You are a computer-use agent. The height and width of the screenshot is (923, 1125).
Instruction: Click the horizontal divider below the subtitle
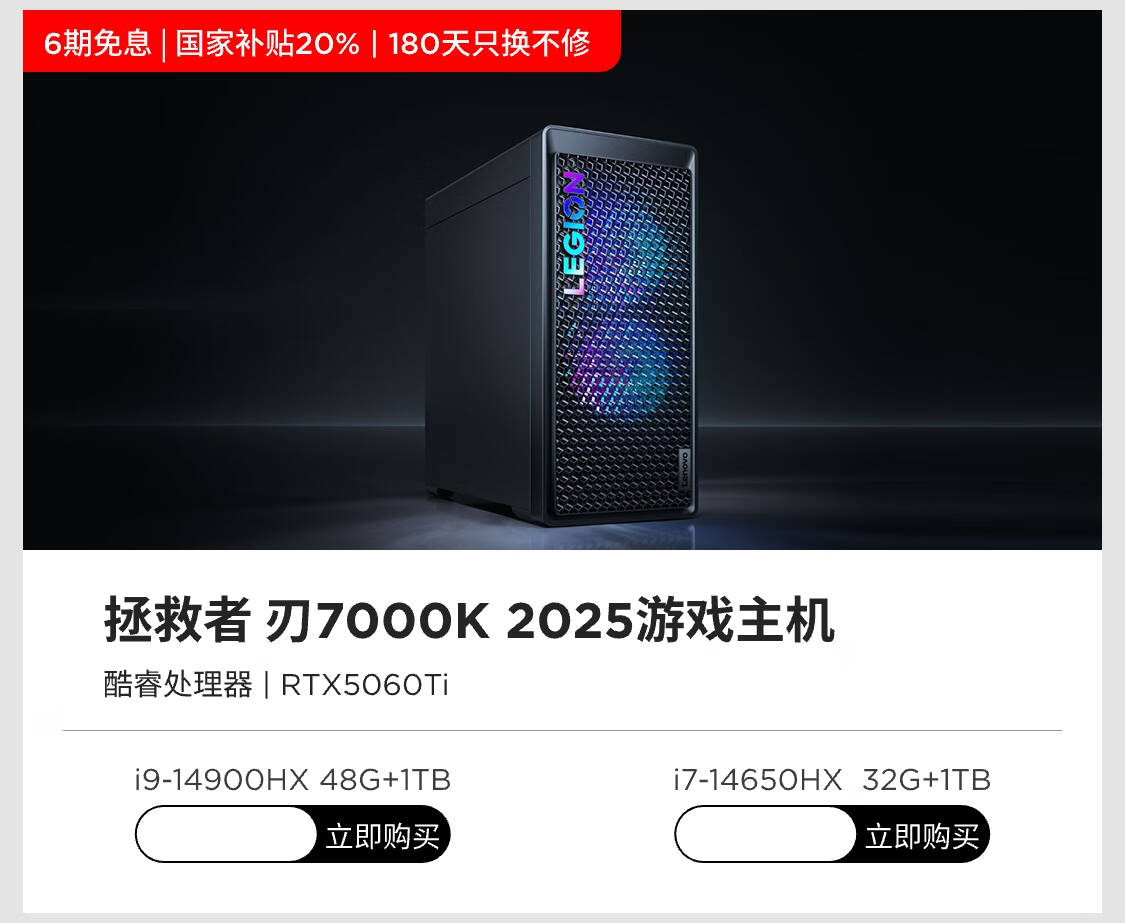[x=562, y=731]
